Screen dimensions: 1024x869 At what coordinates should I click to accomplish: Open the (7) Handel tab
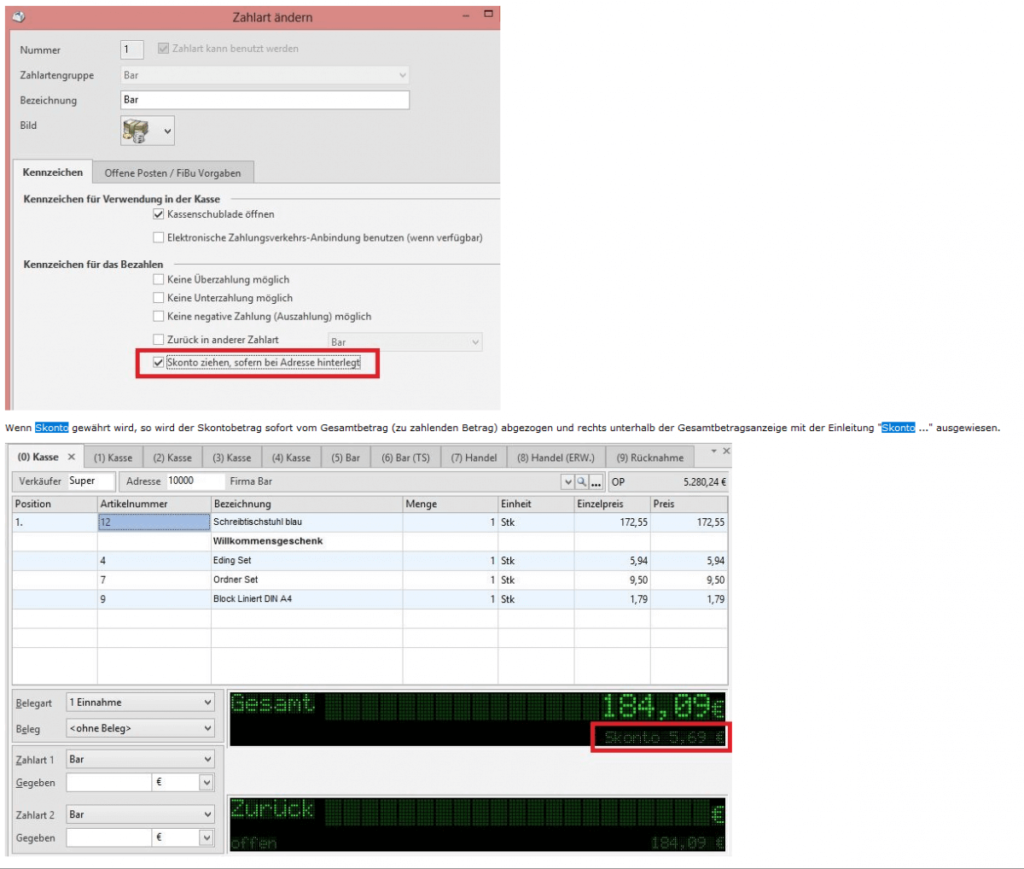(x=472, y=457)
